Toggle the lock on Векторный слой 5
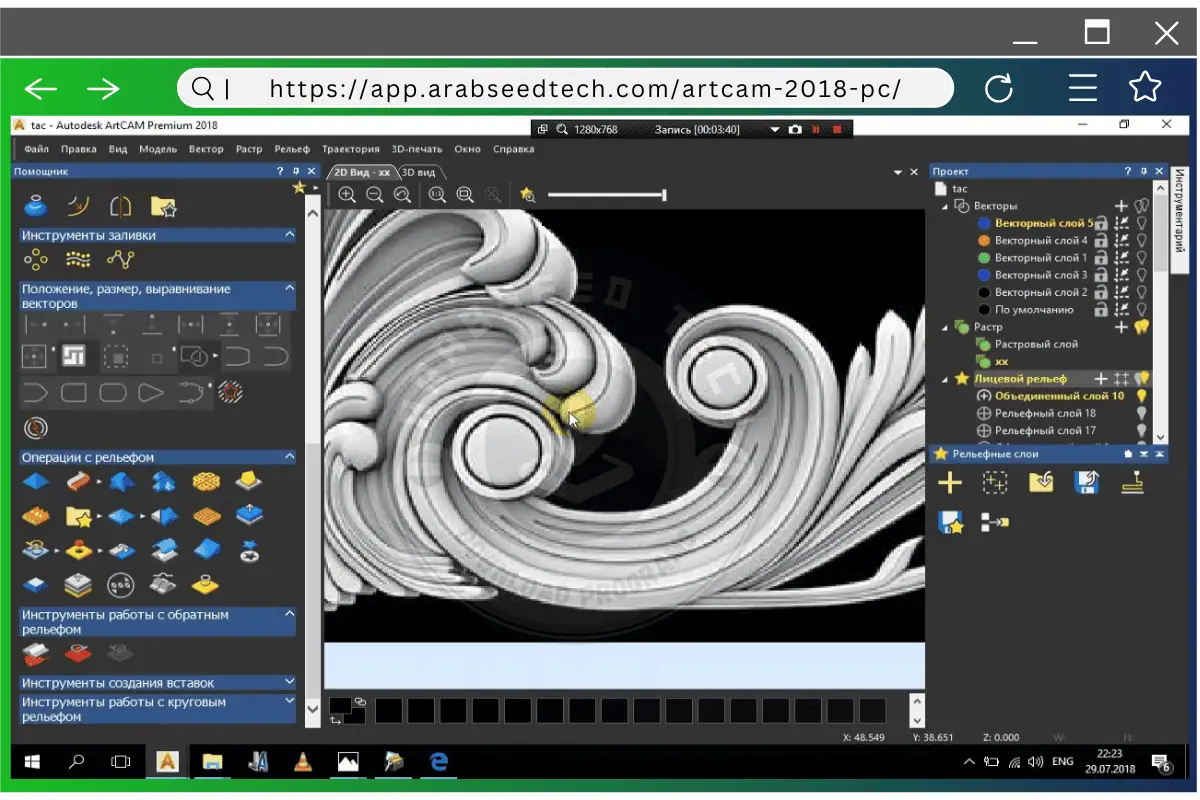The image size is (1200, 800). [1101, 223]
